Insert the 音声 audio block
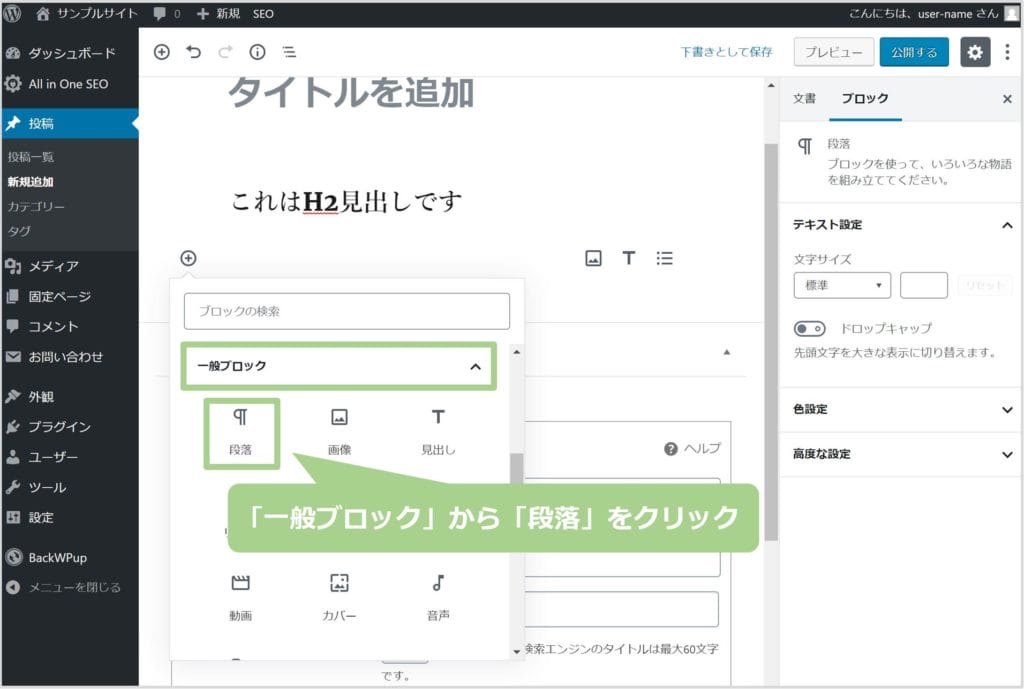 [438, 597]
